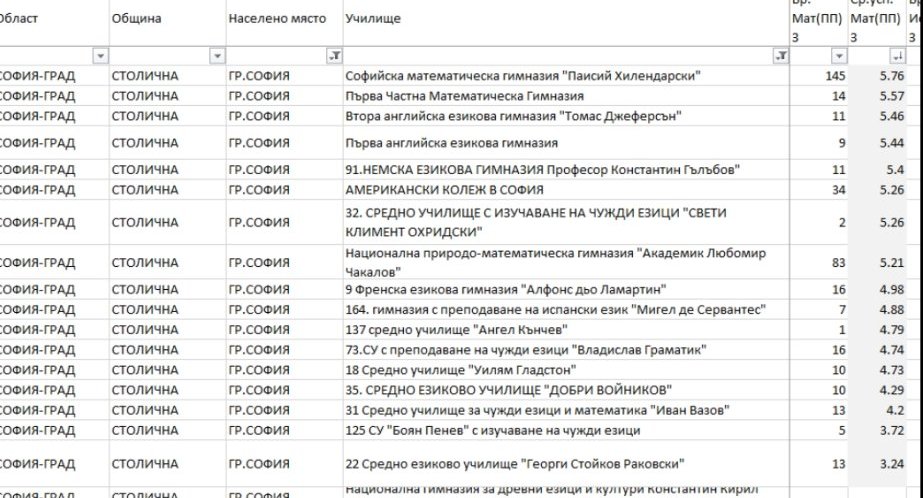Select cell 22 Средно езиково училище "Георги Стойков Раковски"
This screenshot has width=923, height=498.
(566, 464)
